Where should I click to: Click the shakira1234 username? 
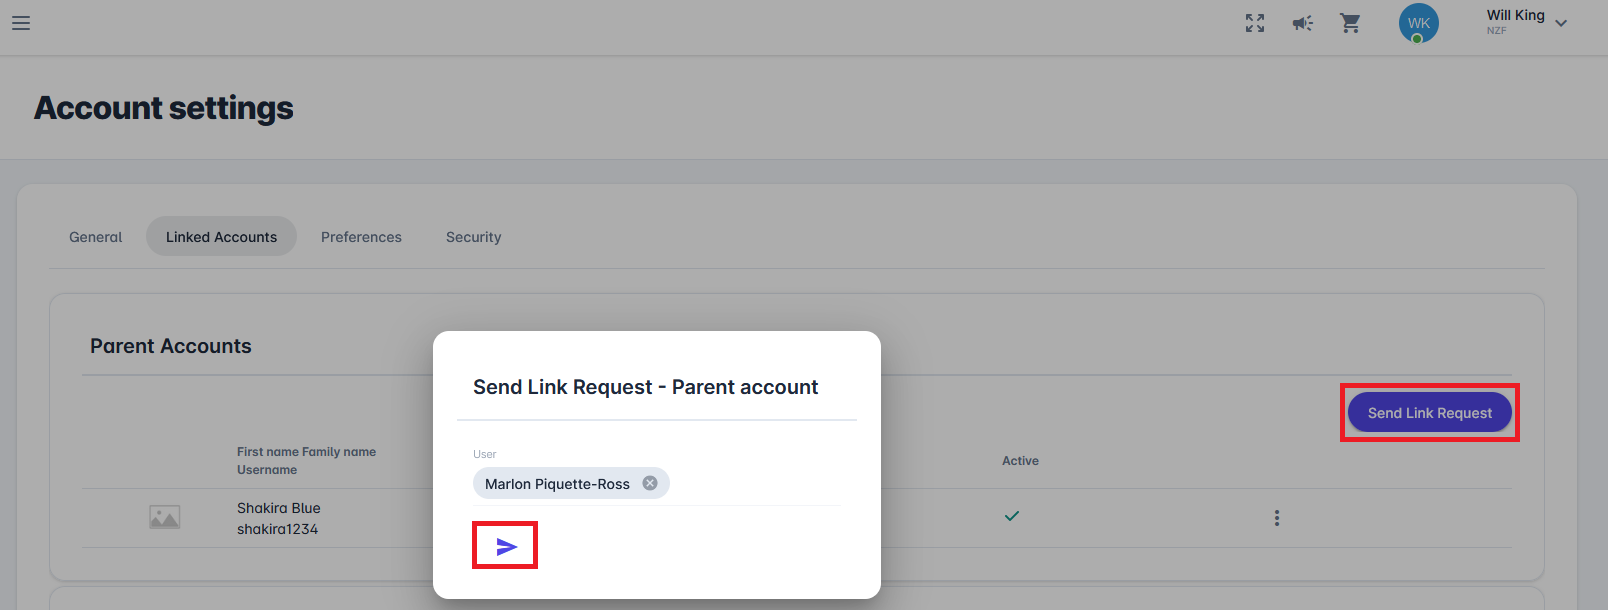[277, 529]
